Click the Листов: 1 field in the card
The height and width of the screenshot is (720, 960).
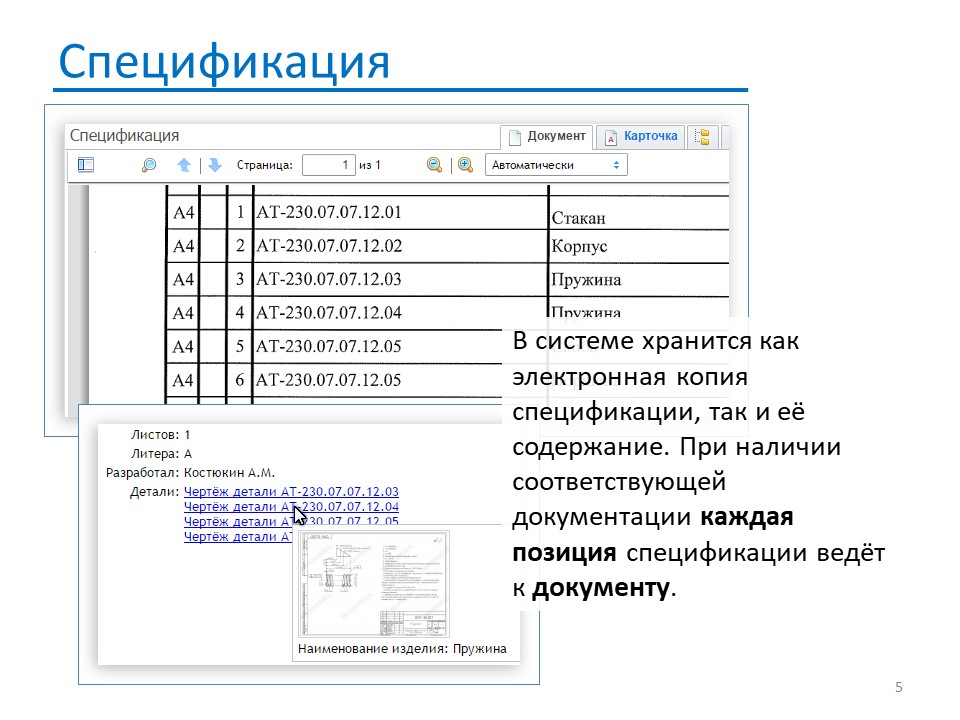(160, 435)
